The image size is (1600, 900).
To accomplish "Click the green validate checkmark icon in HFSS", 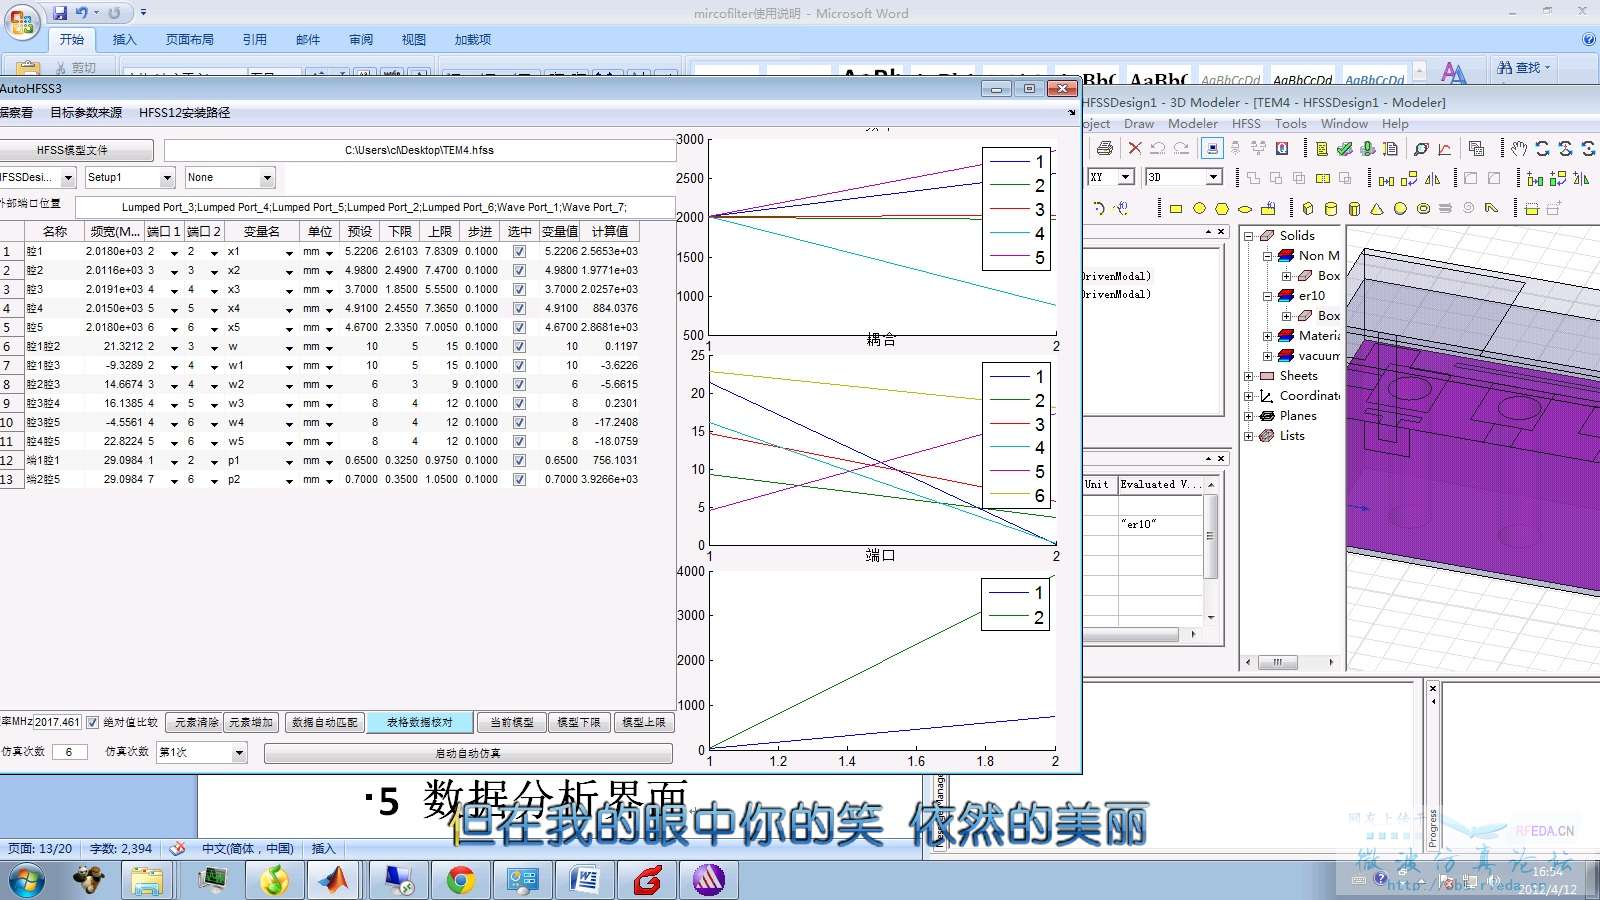I will pyautogui.click(x=1344, y=148).
